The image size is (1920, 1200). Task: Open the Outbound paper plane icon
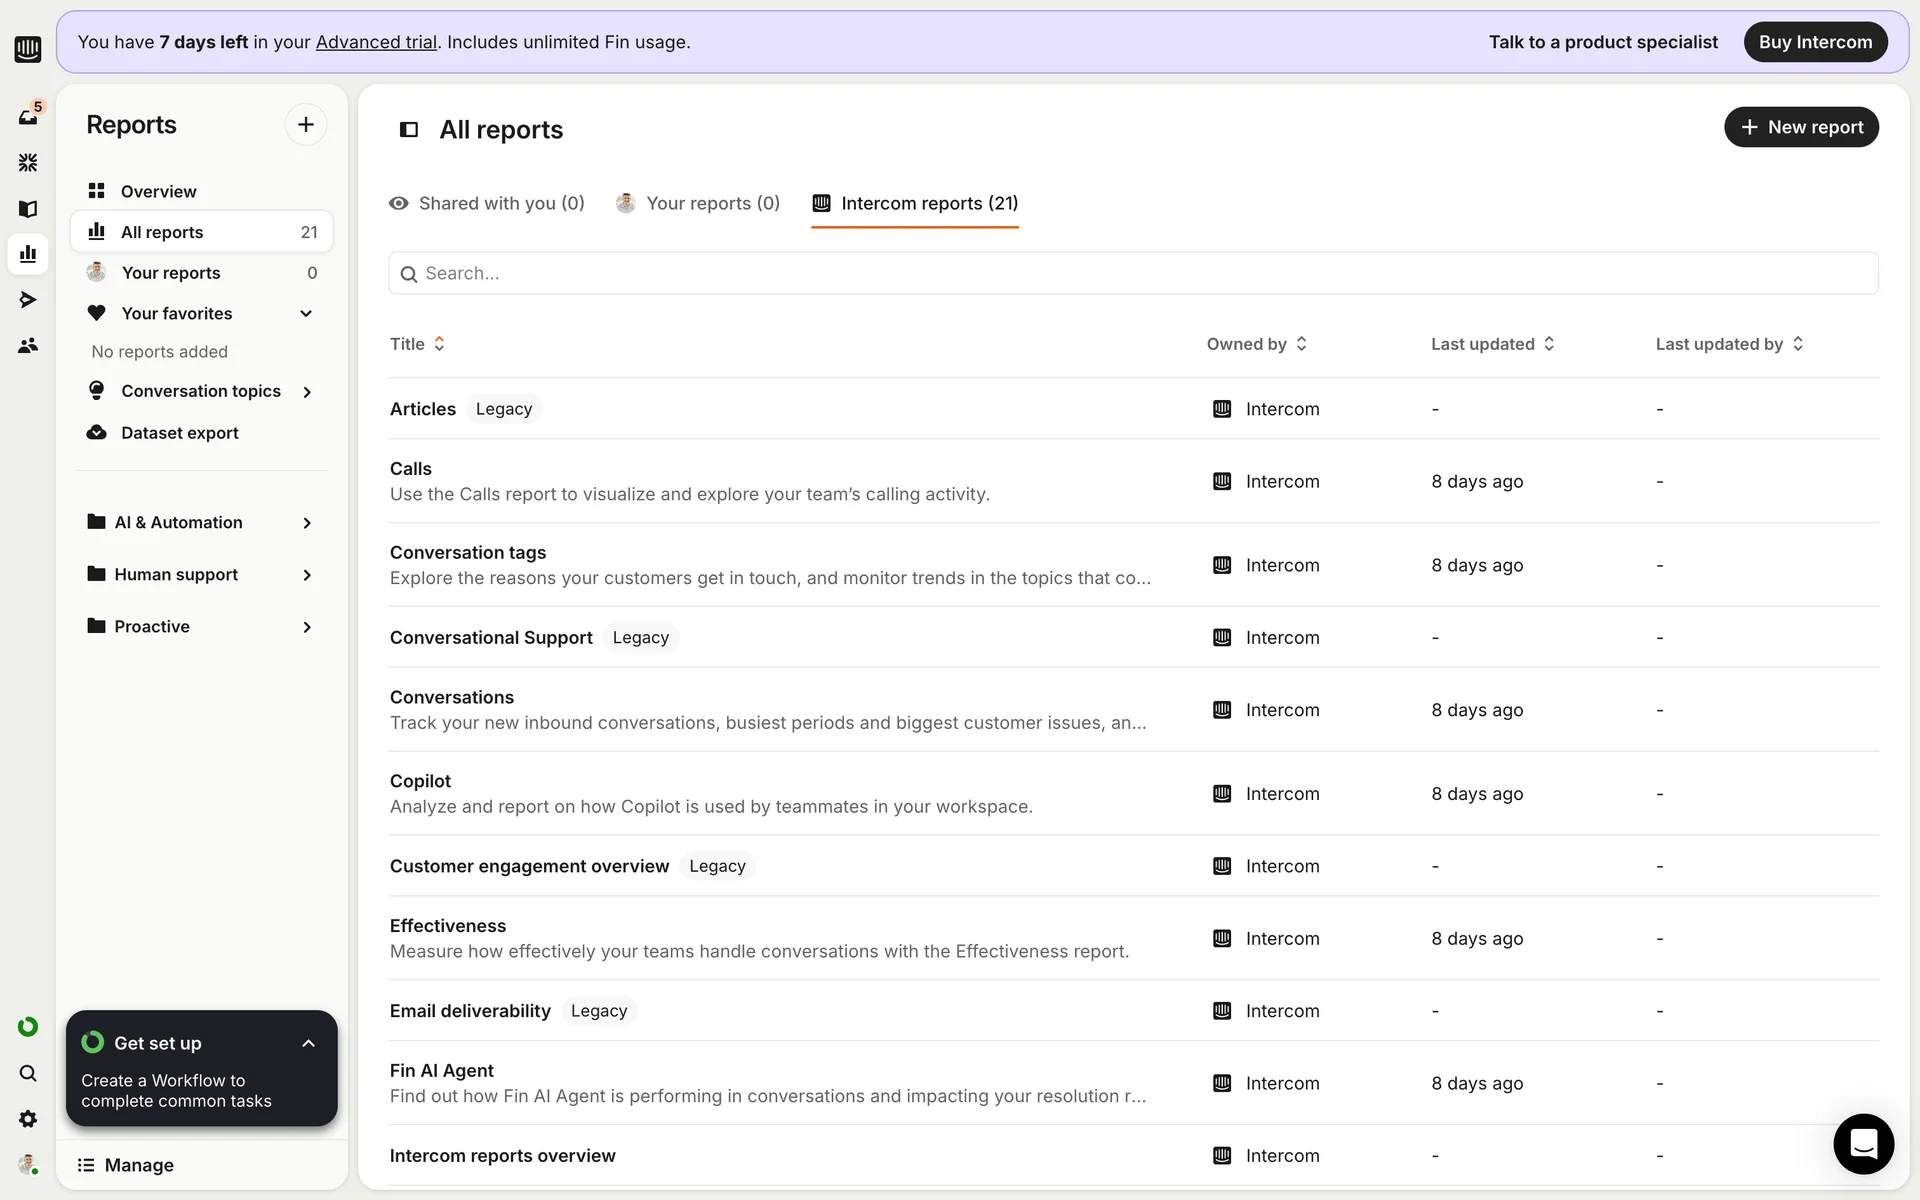(x=28, y=299)
